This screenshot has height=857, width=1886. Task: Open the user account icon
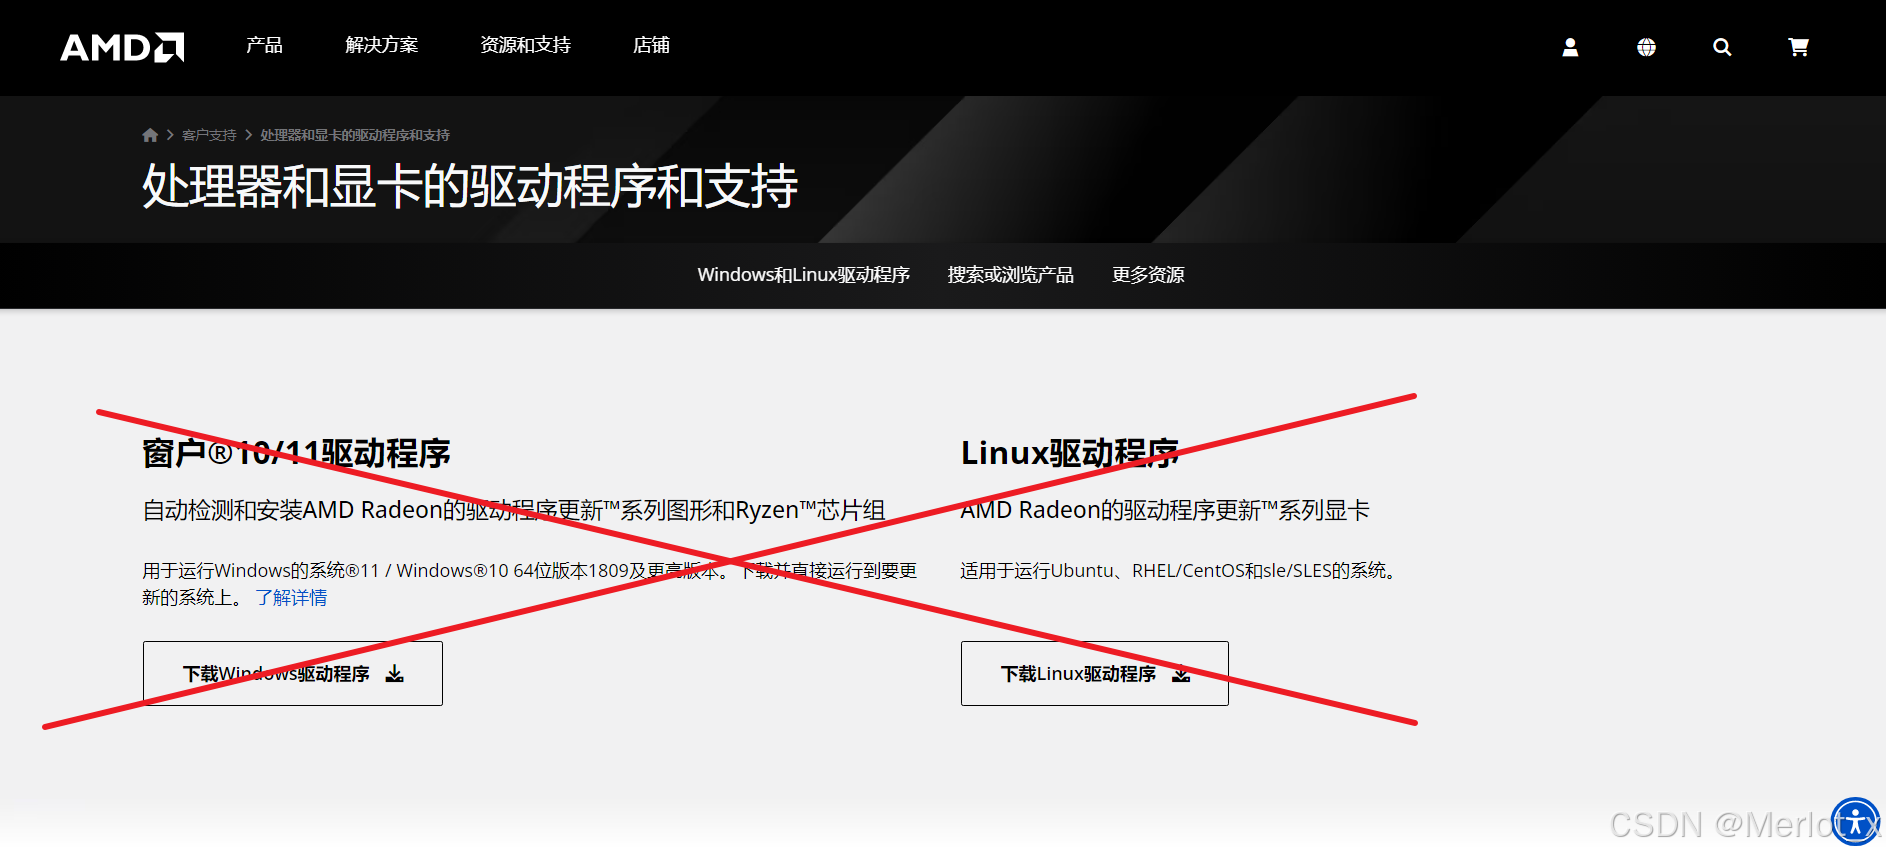[x=1570, y=47]
